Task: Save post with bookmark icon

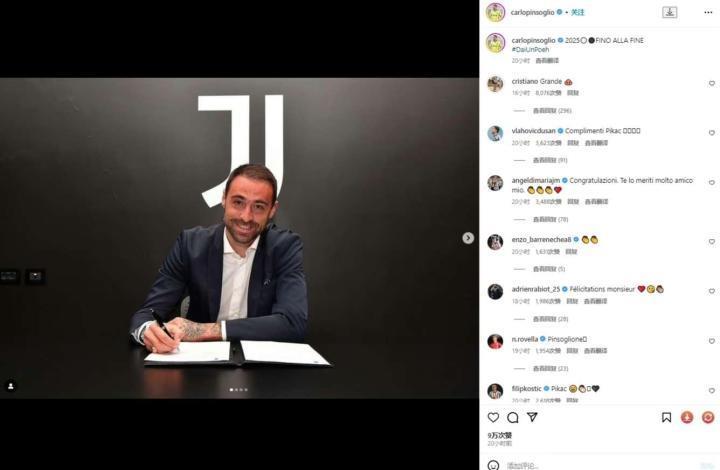Action: point(666,417)
